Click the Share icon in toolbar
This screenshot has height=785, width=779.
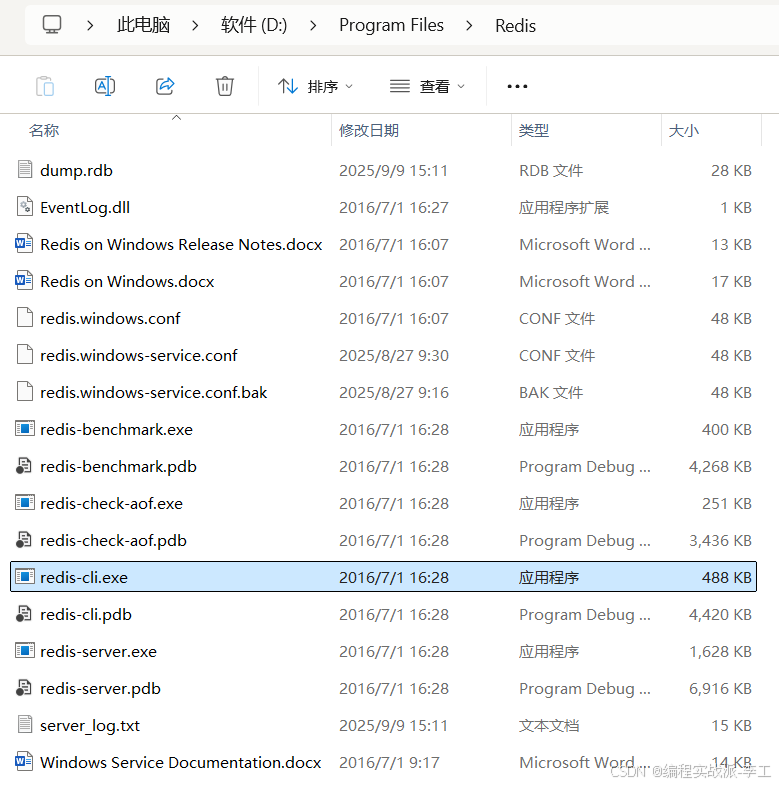click(x=165, y=86)
